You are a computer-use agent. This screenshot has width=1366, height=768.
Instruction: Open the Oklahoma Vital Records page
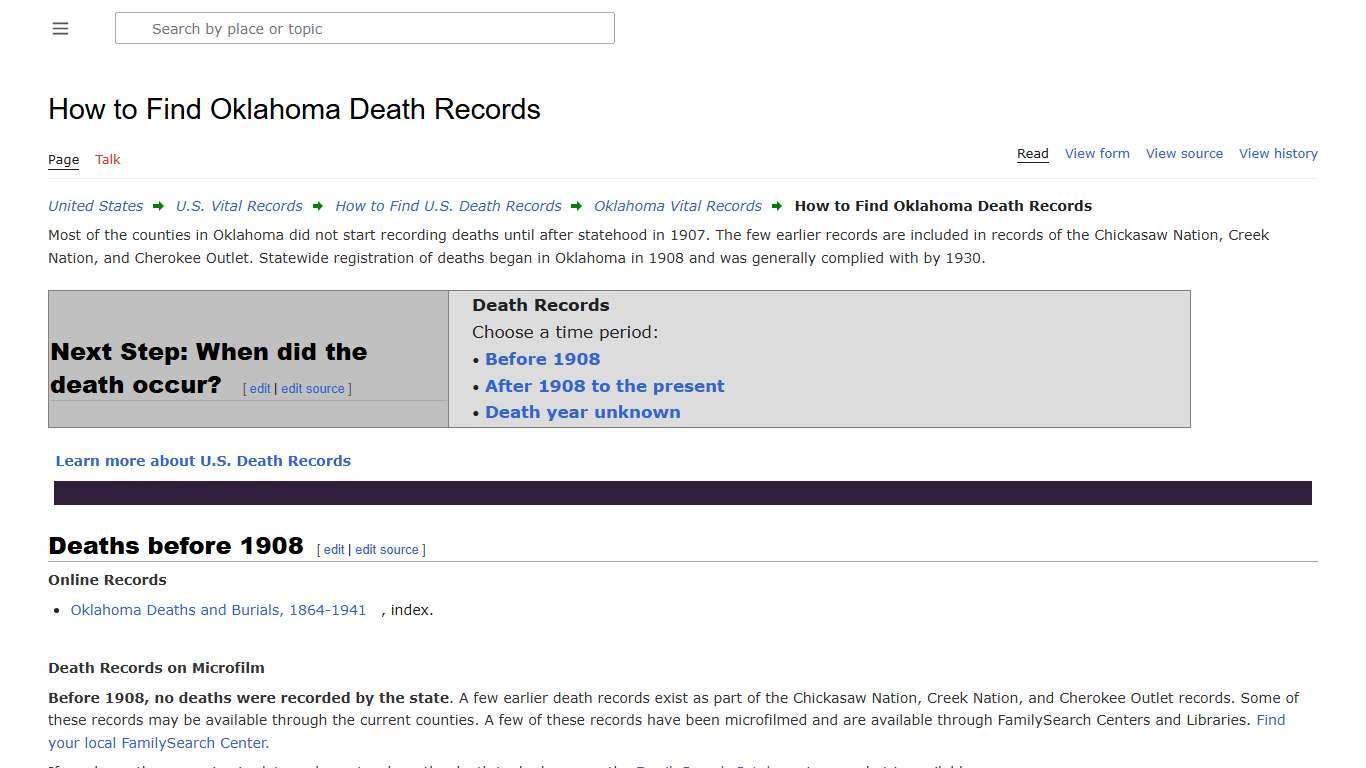677,206
